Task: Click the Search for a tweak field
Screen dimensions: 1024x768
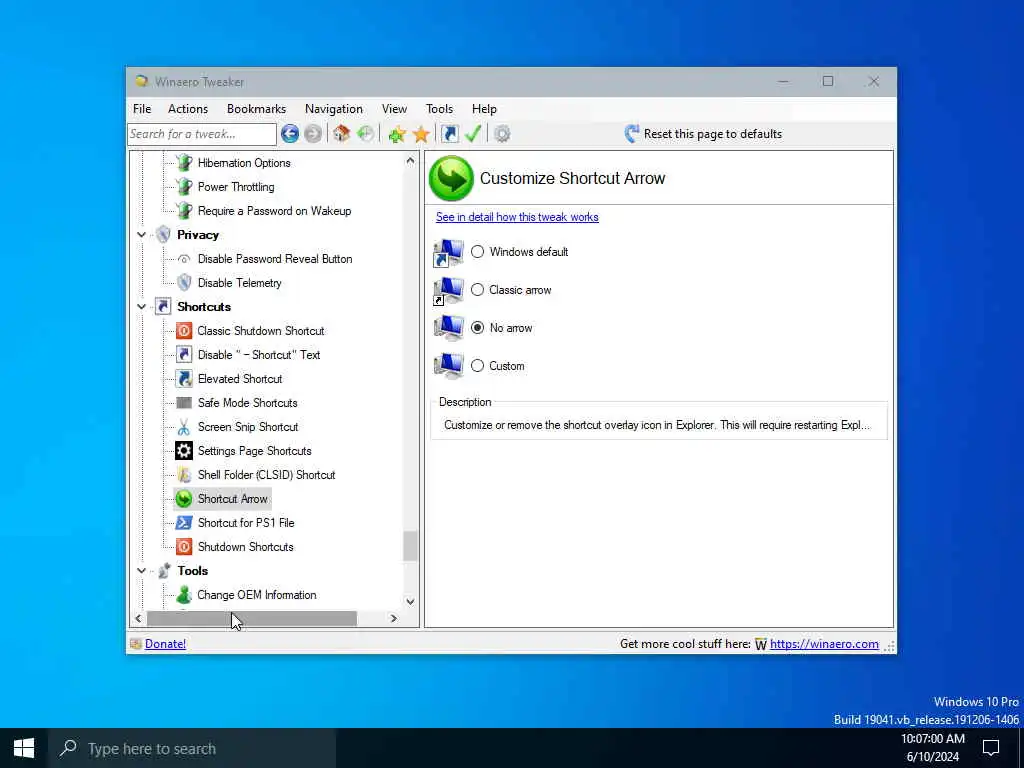Action: [x=202, y=134]
